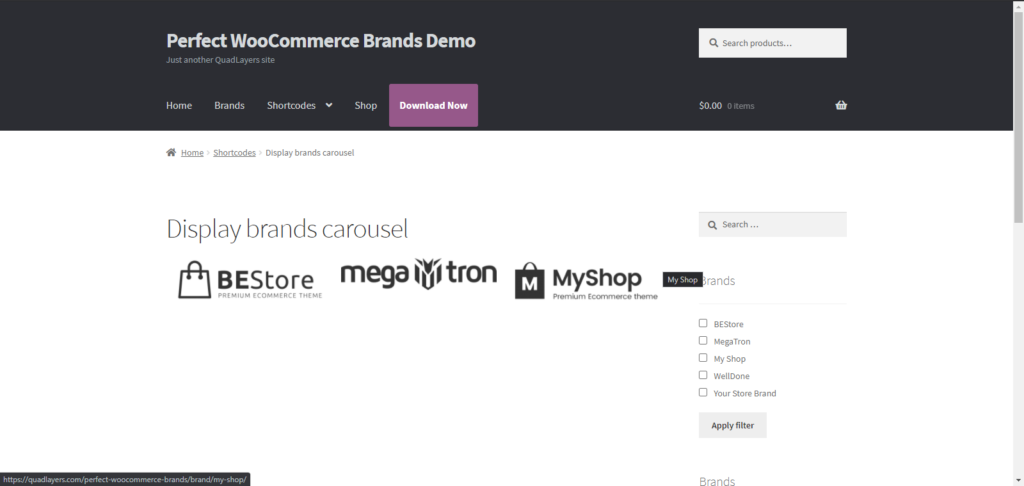
Task: Expand the Shortcodes menu arrow
Action: click(x=328, y=105)
